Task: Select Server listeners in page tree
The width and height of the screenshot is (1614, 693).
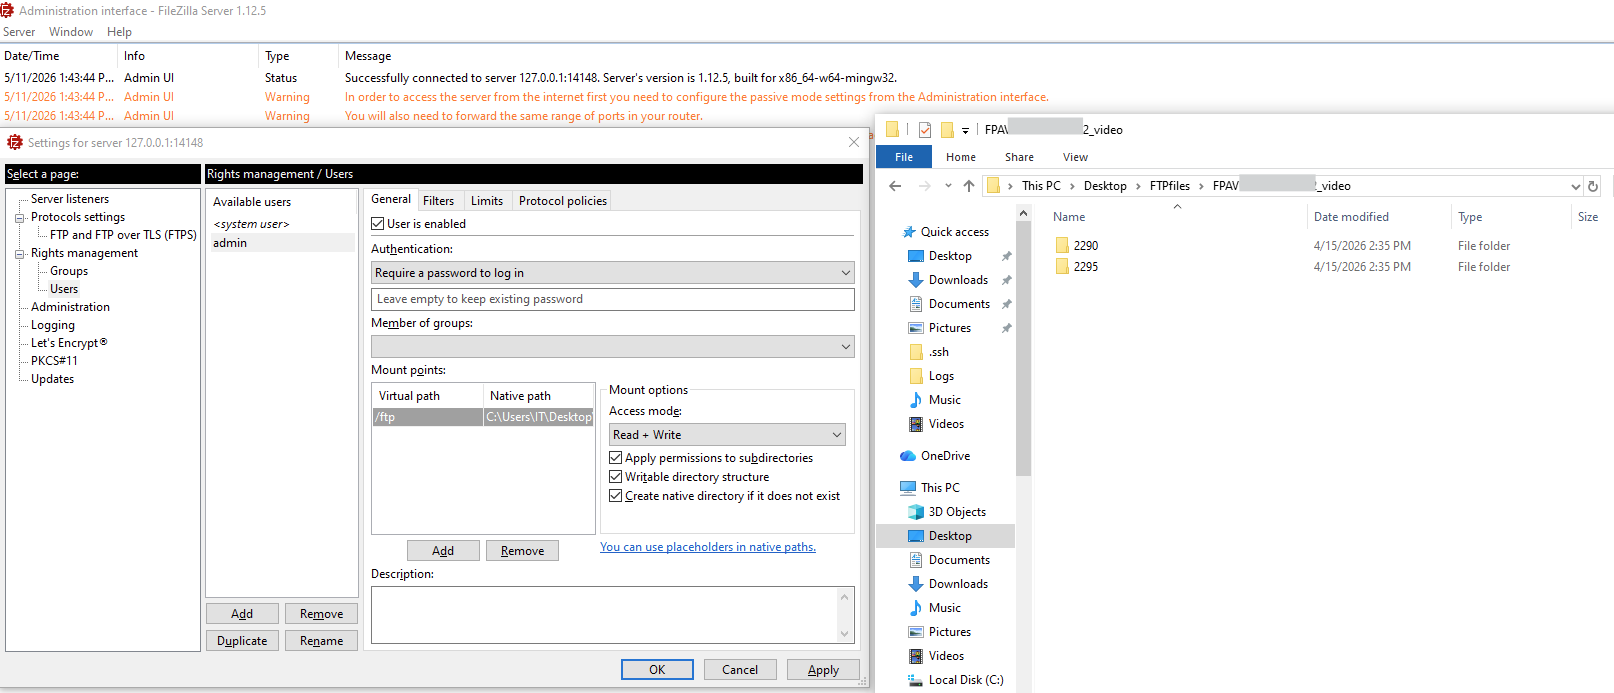Action: pyautogui.click(x=70, y=199)
